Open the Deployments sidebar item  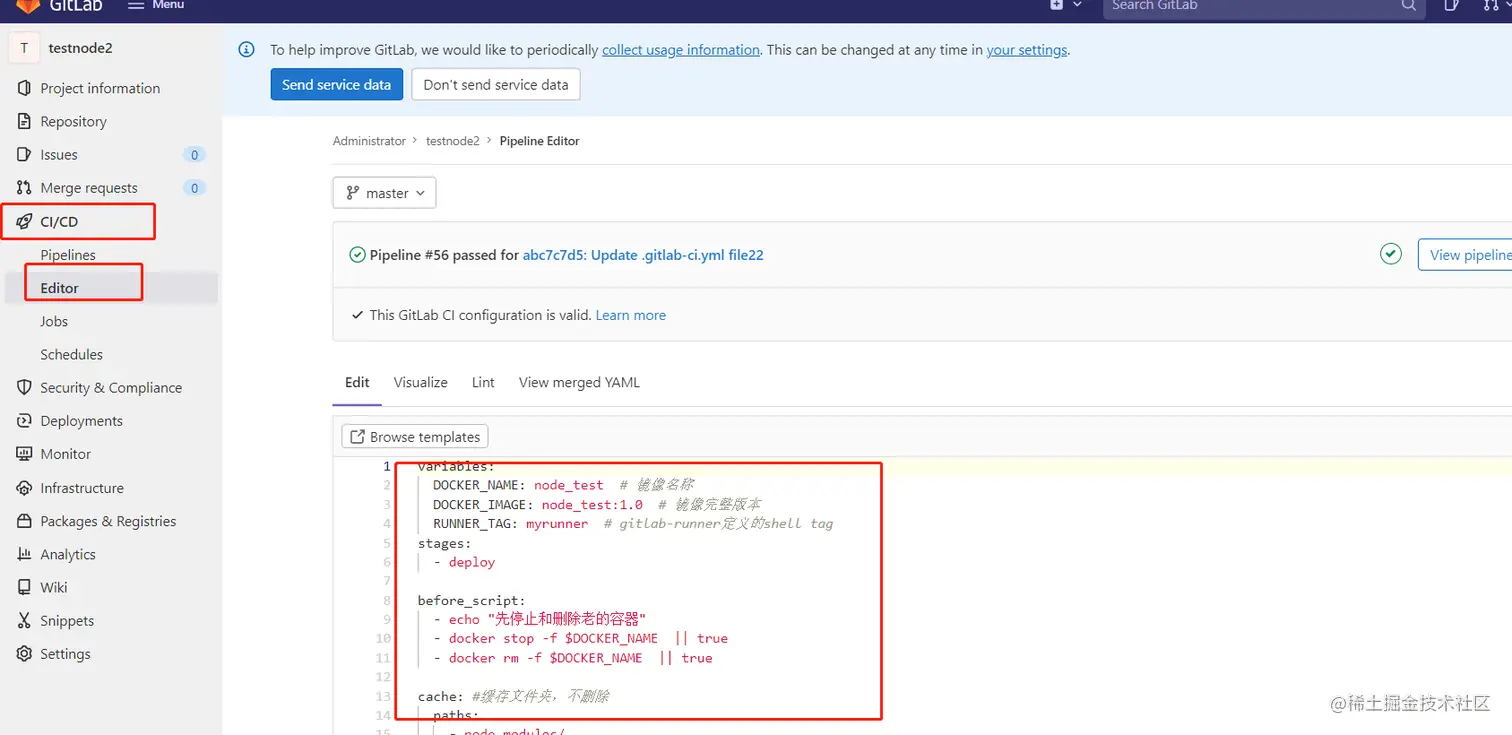[81, 421]
